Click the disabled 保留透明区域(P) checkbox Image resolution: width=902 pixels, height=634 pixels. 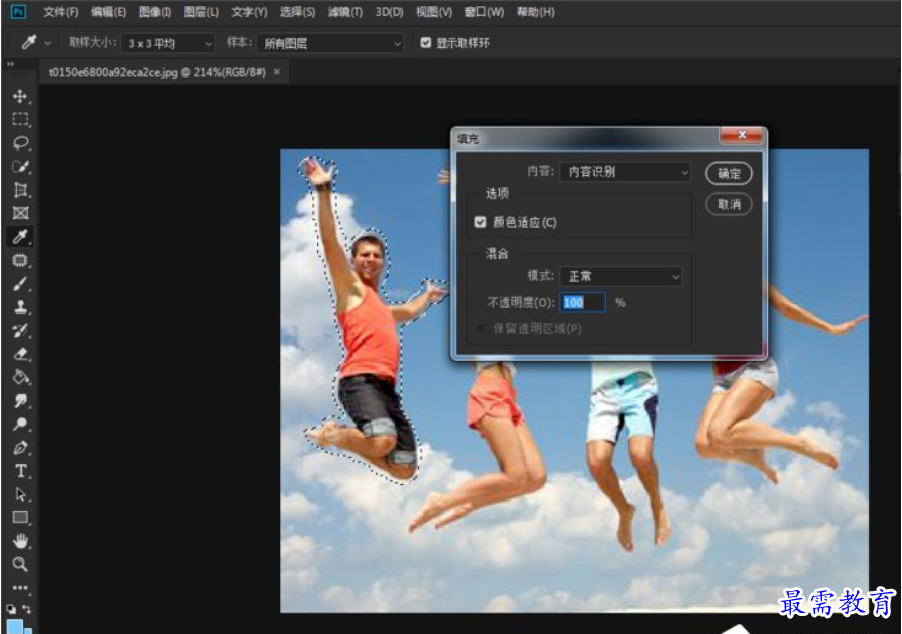480,329
